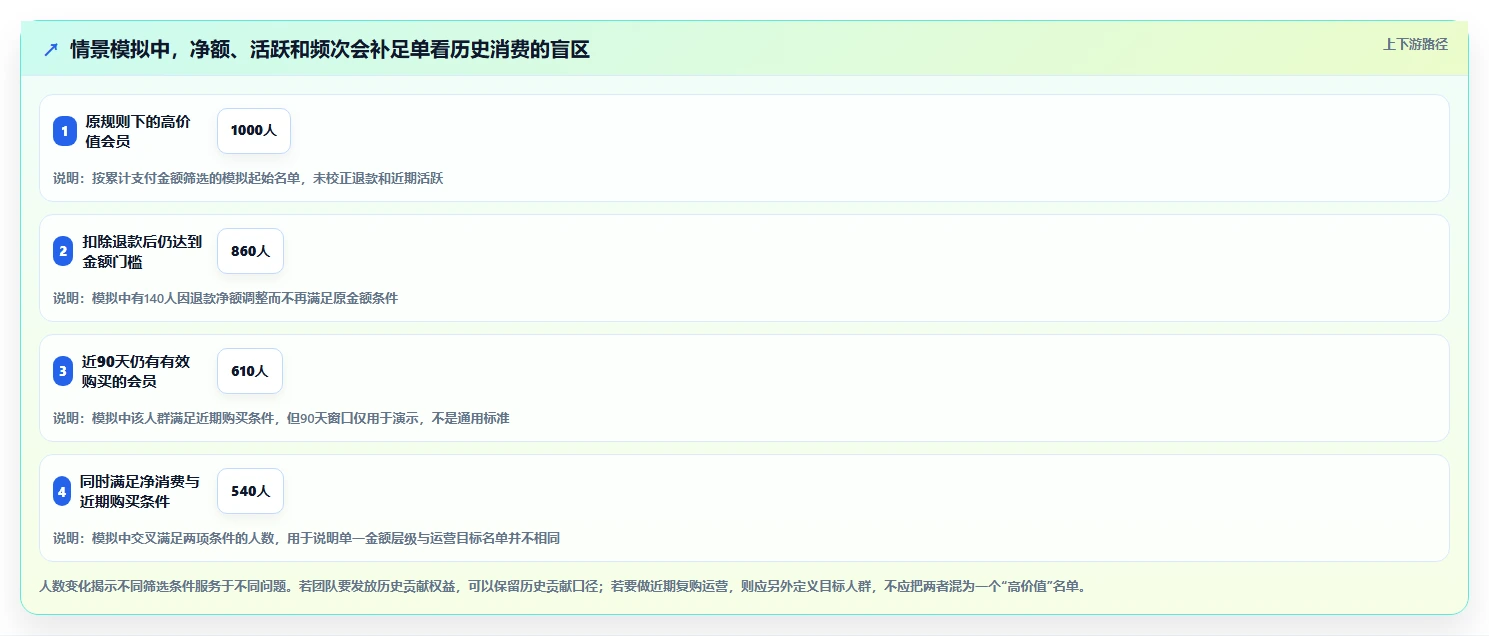Select the blue step 1 badge
1489x636 pixels.
pyautogui.click(x=65, y=131)
